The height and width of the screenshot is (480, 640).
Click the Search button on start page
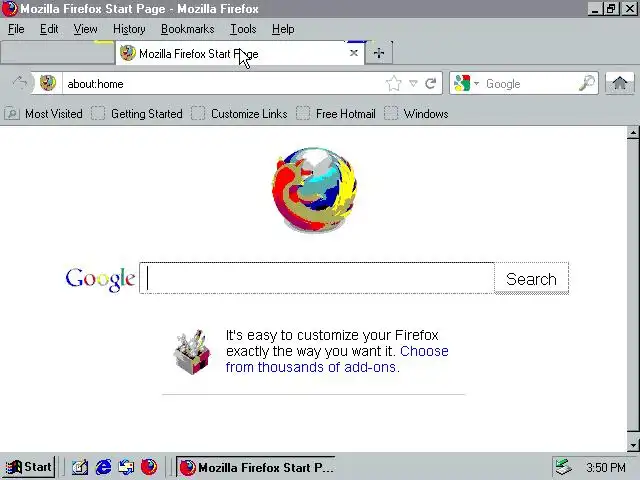click(x=531, y=279)
